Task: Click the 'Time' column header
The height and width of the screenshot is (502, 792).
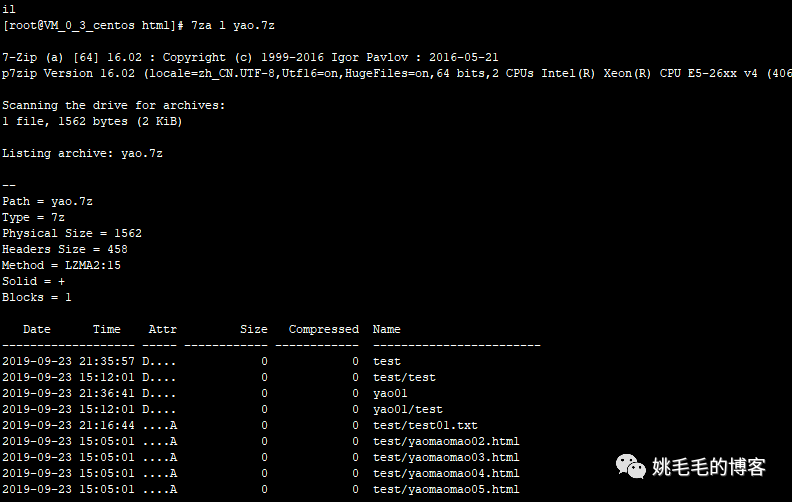Action: click(107, 329)
